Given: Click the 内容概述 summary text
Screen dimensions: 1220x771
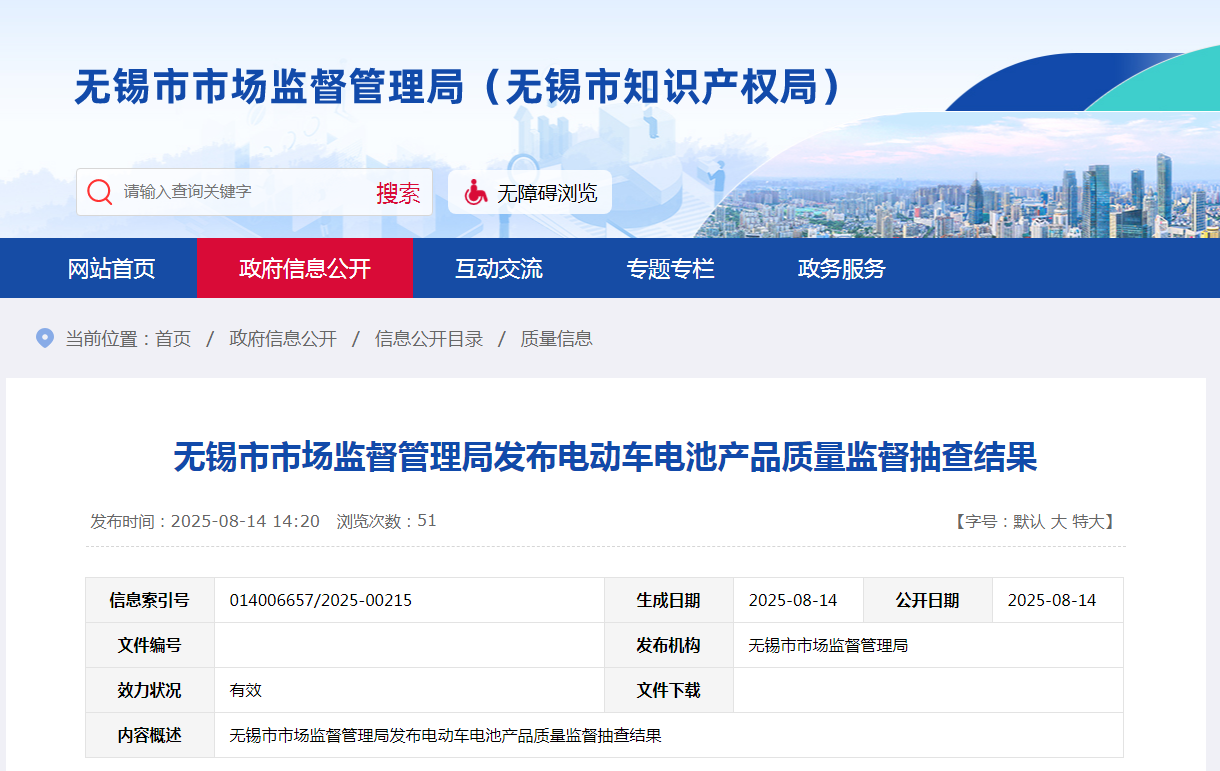Looking at the screenshot, I should [446, 736].
